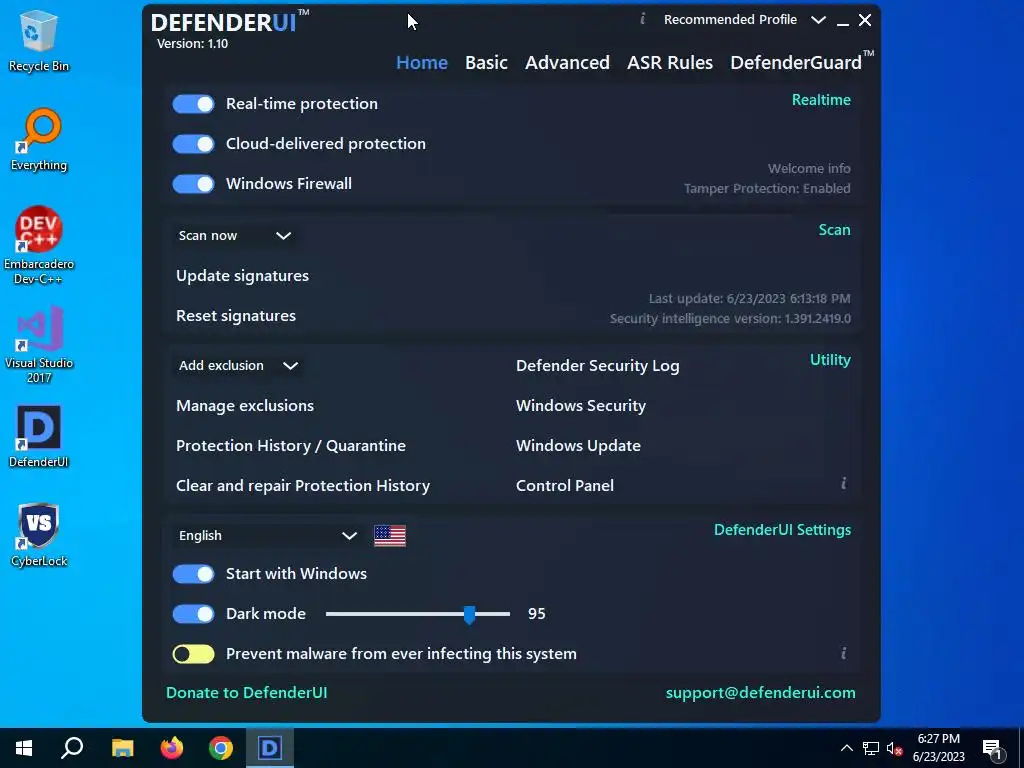Select the CyberLock desktop icon
Viewport: 1024px width, 768px height.
39,536
